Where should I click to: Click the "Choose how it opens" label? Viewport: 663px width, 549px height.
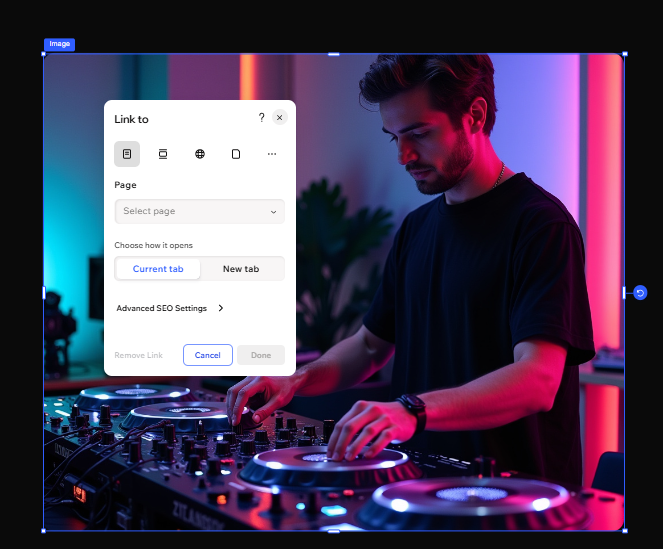pos(153,245)
